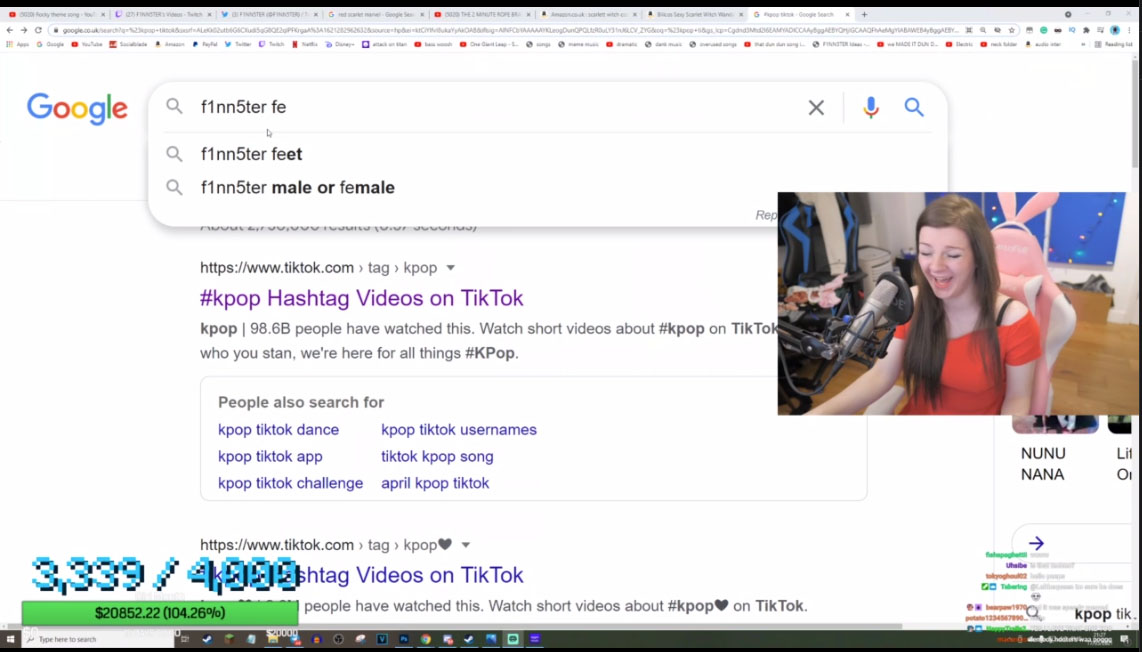Image resolution: width=1142 pixels, height=652 pixels.
Task: Reload the current page
Action: 38,30
